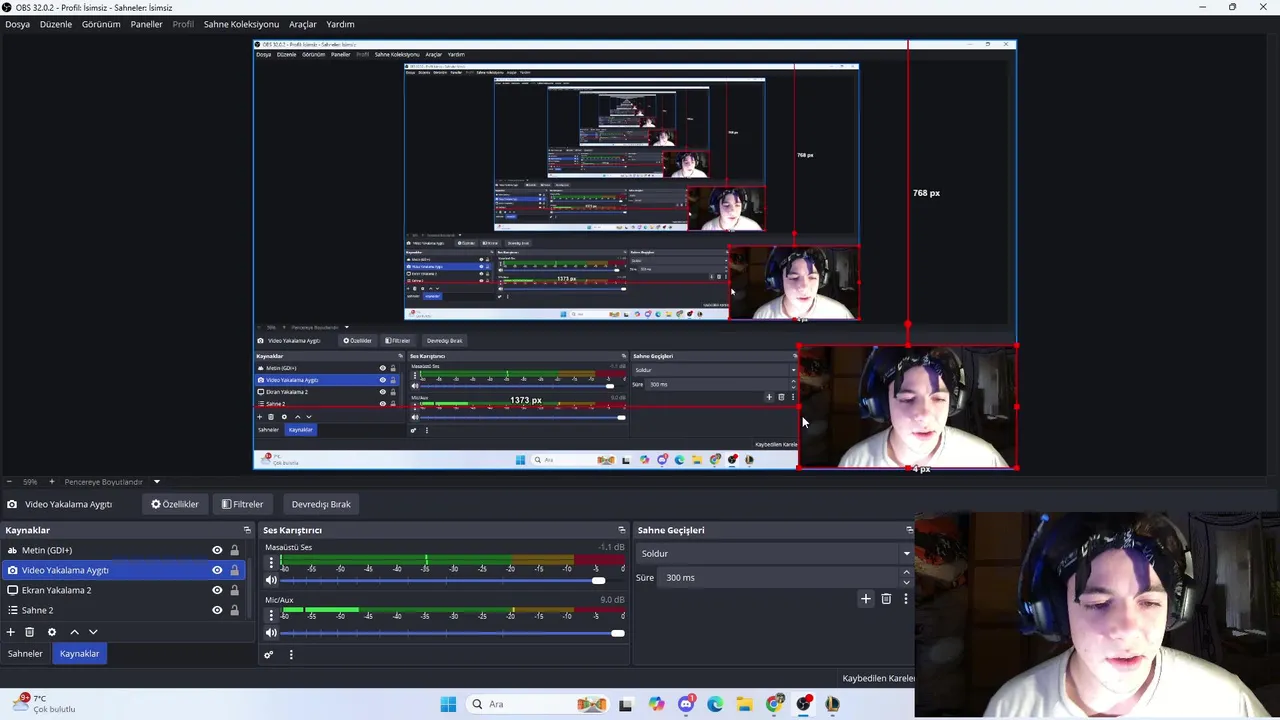Open Mic/Aux three-dot options menu
The width and height of the screenshot is (1280, 720).
270,615
